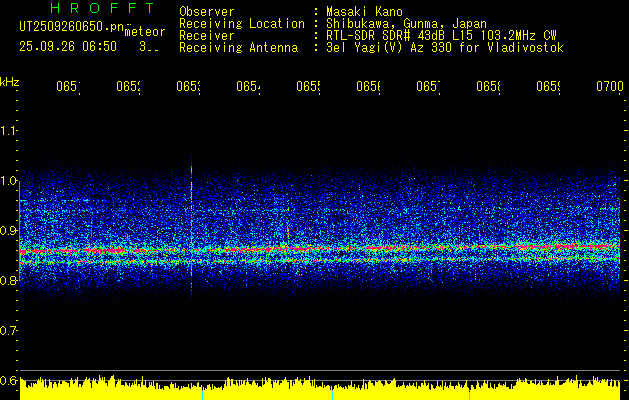Select the location Shibukawa, Gunma, Japan
The image size is (629, 400).
pyautogui.click(x=406, y=23)
